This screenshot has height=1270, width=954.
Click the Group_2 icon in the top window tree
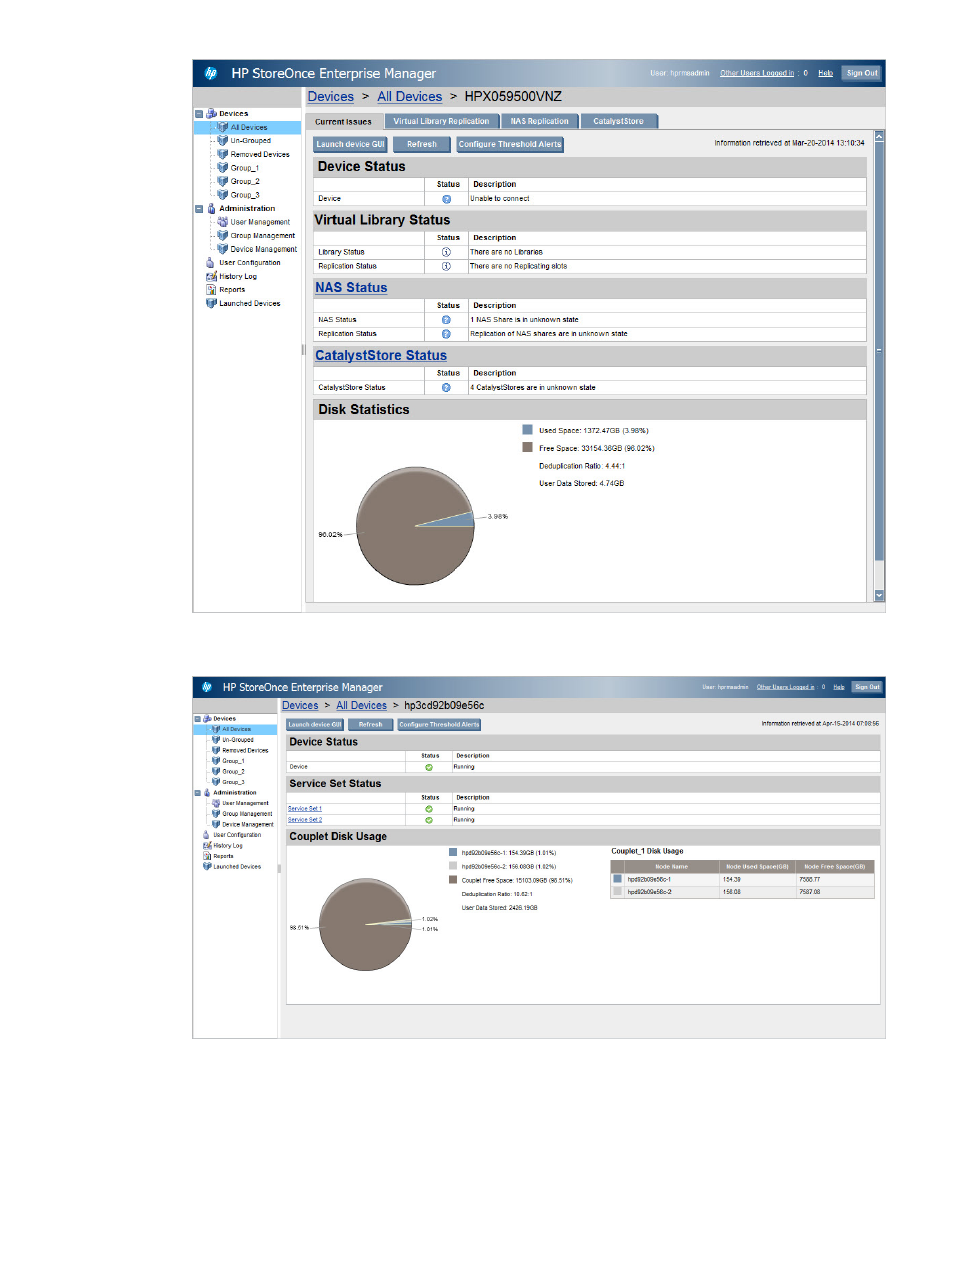pyautogui.click(x=223, y=181)
